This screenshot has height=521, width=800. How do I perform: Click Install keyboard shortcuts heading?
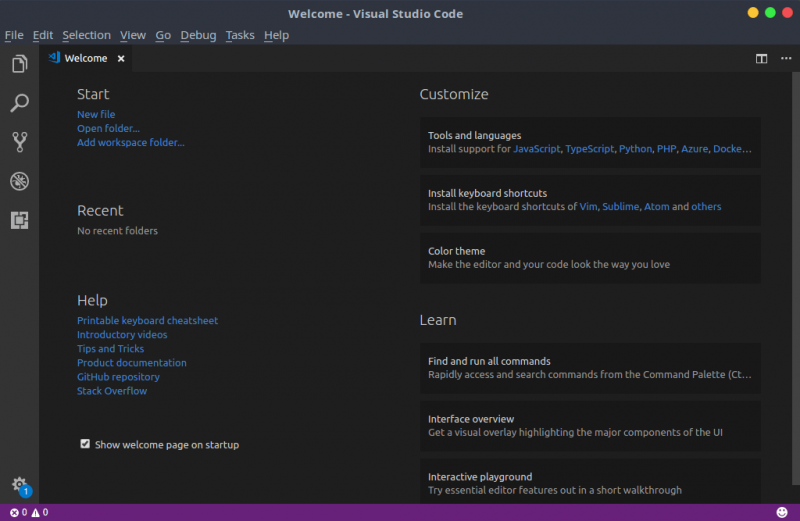pyautogui.click(x=487, y=193)
